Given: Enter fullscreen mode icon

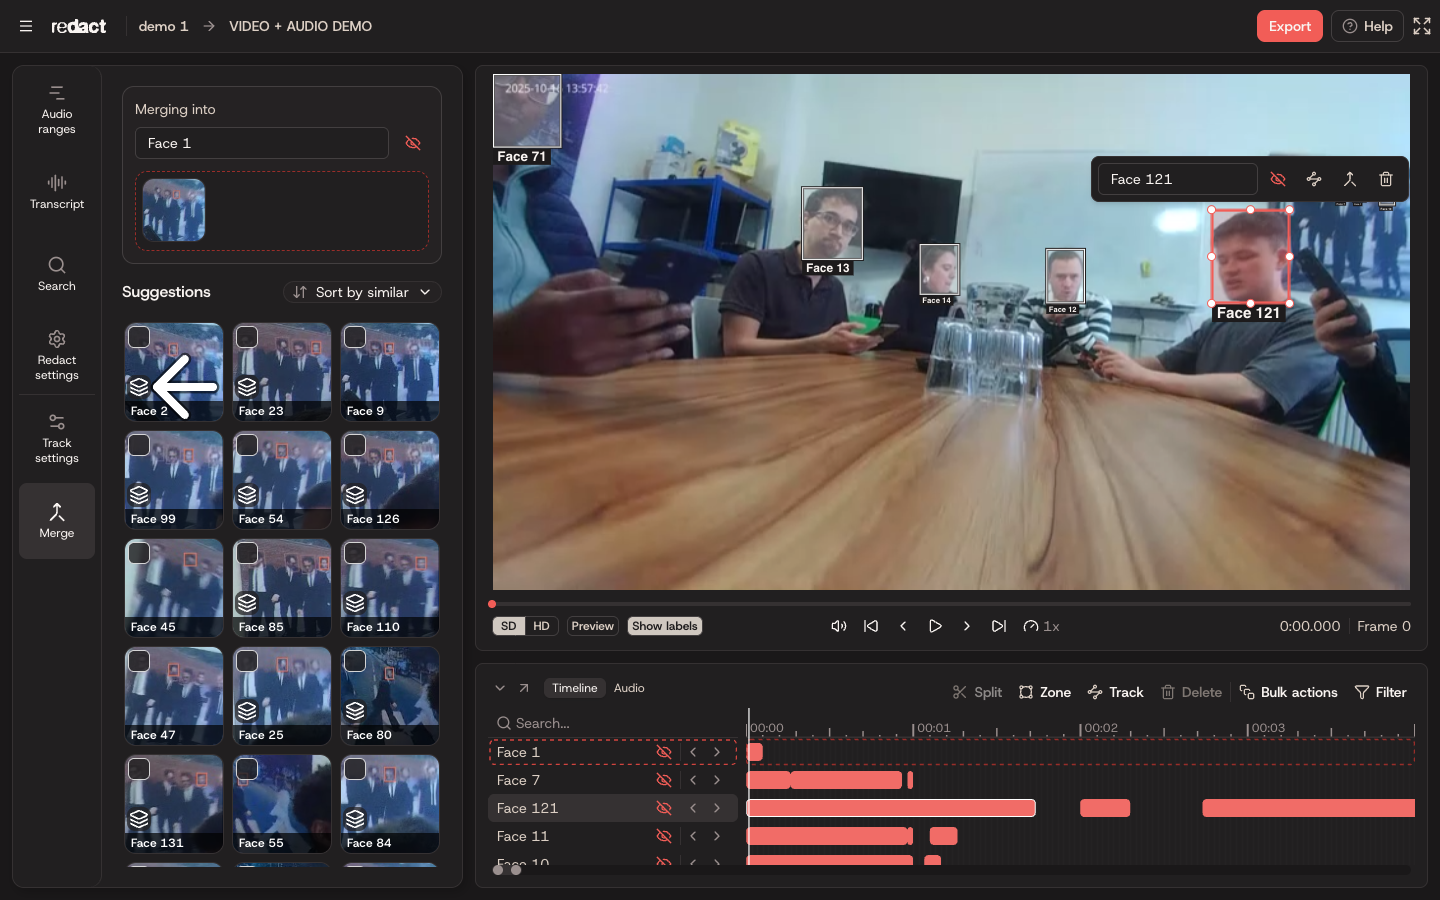Looking at the screenshot, I should pyautogui.click(x=1422, y=26).
